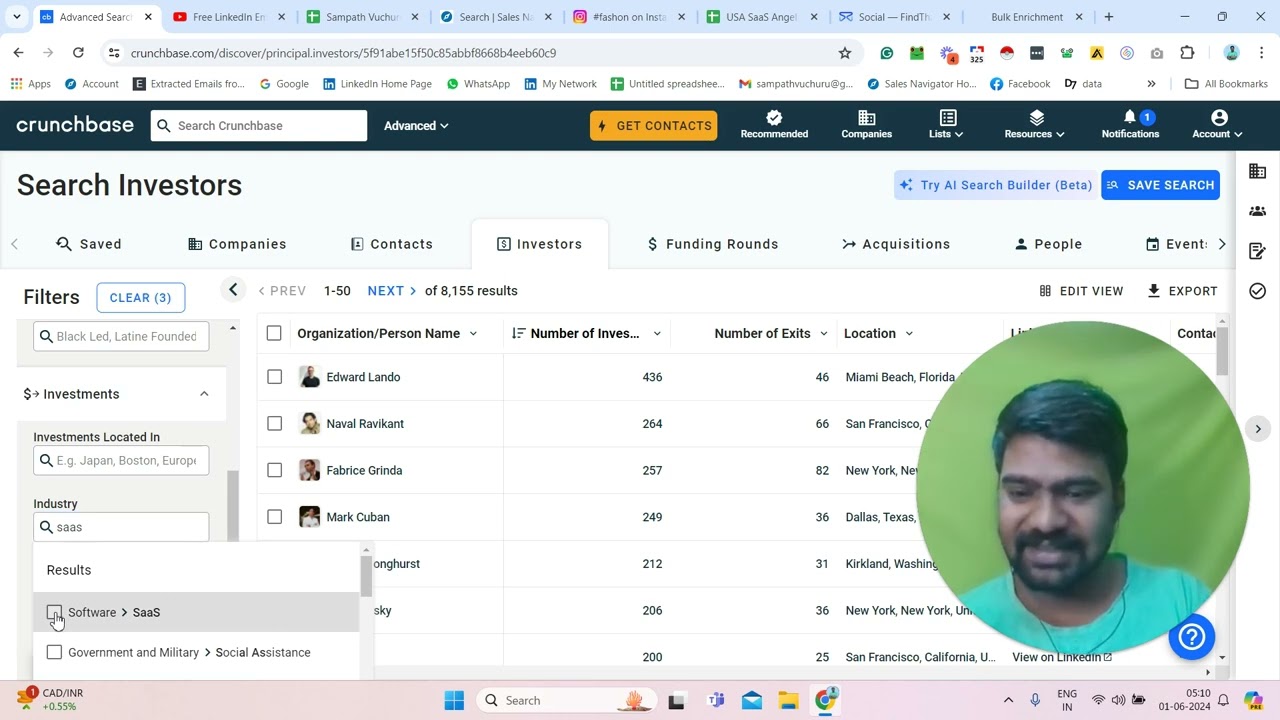Open the Companies nav icon
This screenshot has width=1280, height=720.
(x=866, y=125)
